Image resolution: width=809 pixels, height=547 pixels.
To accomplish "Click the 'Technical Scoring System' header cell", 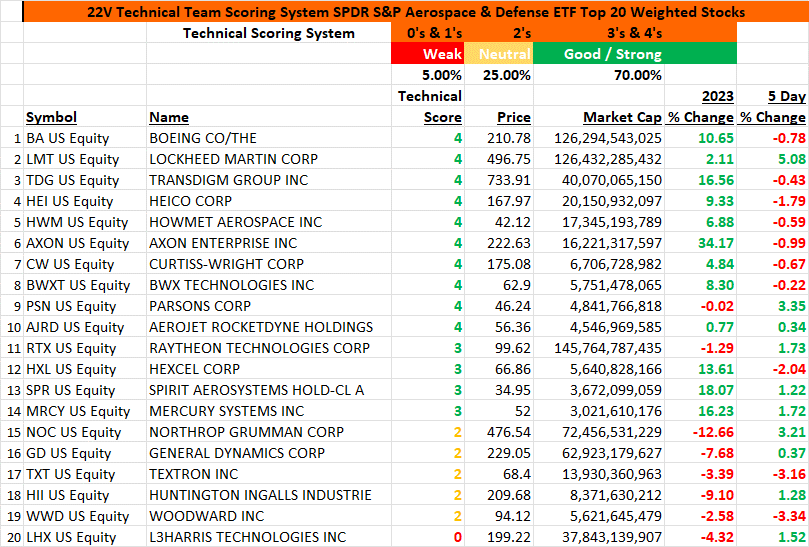I will click(x=269, y=33).
